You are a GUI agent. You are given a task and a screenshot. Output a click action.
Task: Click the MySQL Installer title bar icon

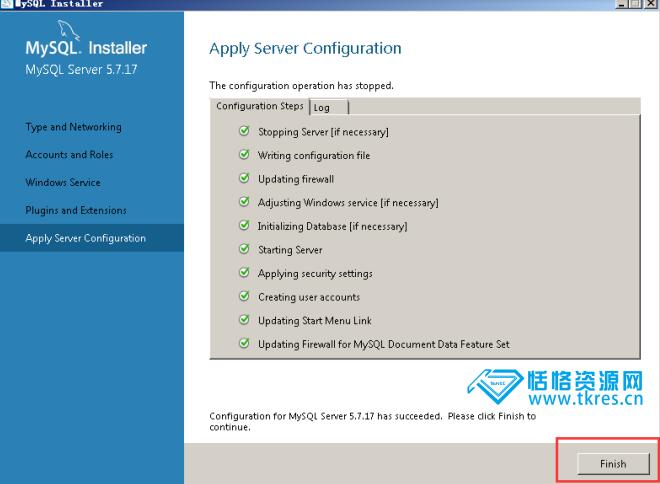point(7,4)
